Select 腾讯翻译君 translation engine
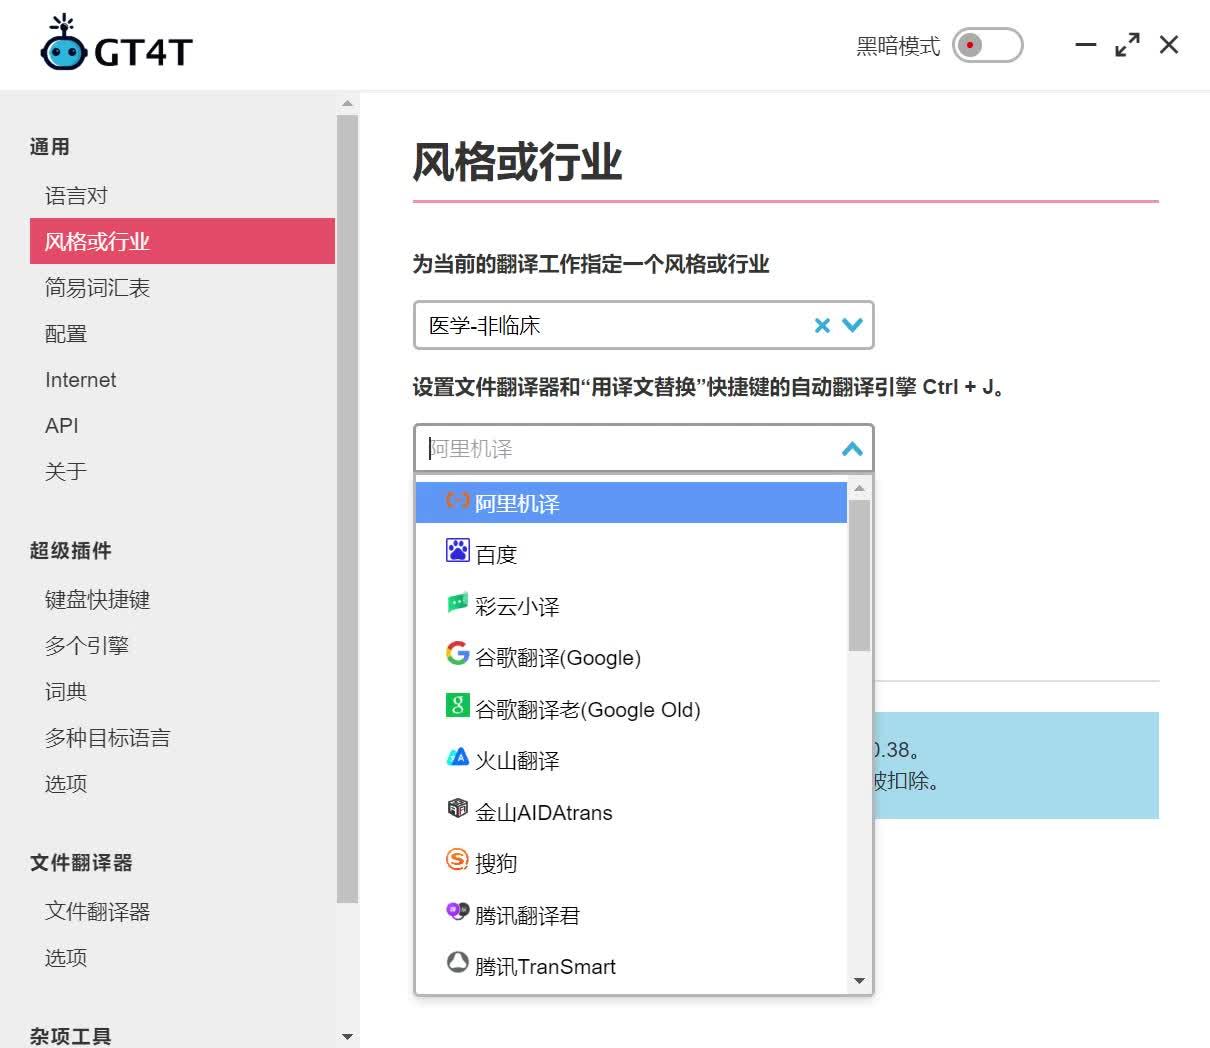The width and height of the screenshot is (1210, 1048). click(x=530, y=915)
